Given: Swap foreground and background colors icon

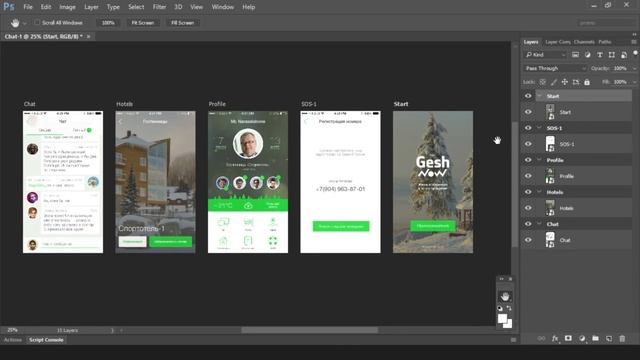Looking at the screenshot, I should [509, 308].
